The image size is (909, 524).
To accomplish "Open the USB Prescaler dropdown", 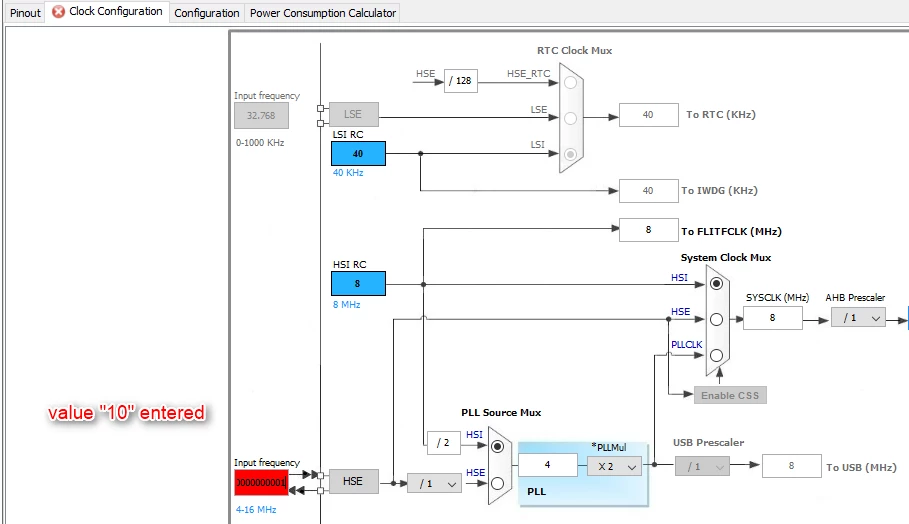I will coord(702,466).
